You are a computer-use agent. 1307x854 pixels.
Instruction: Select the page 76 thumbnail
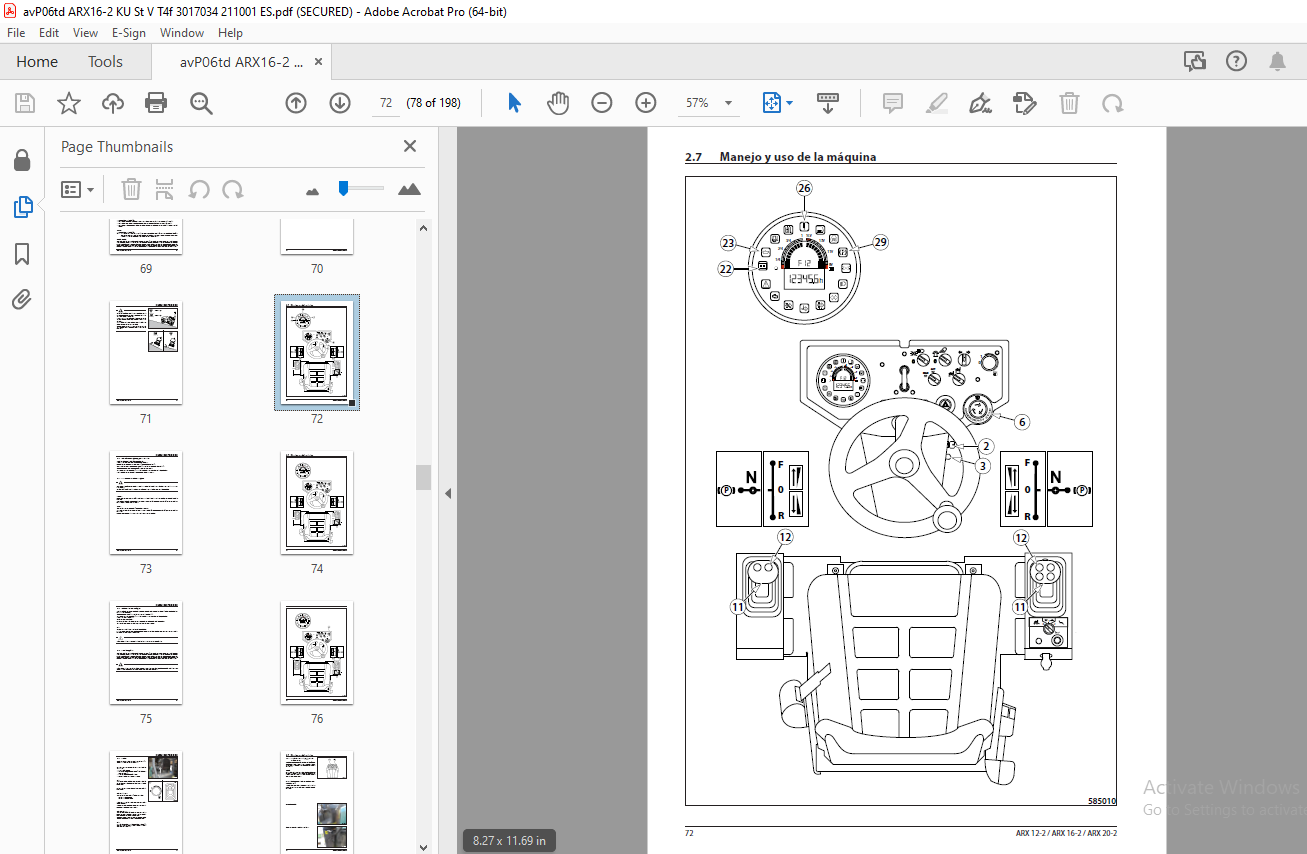click(x=317, y=653)
